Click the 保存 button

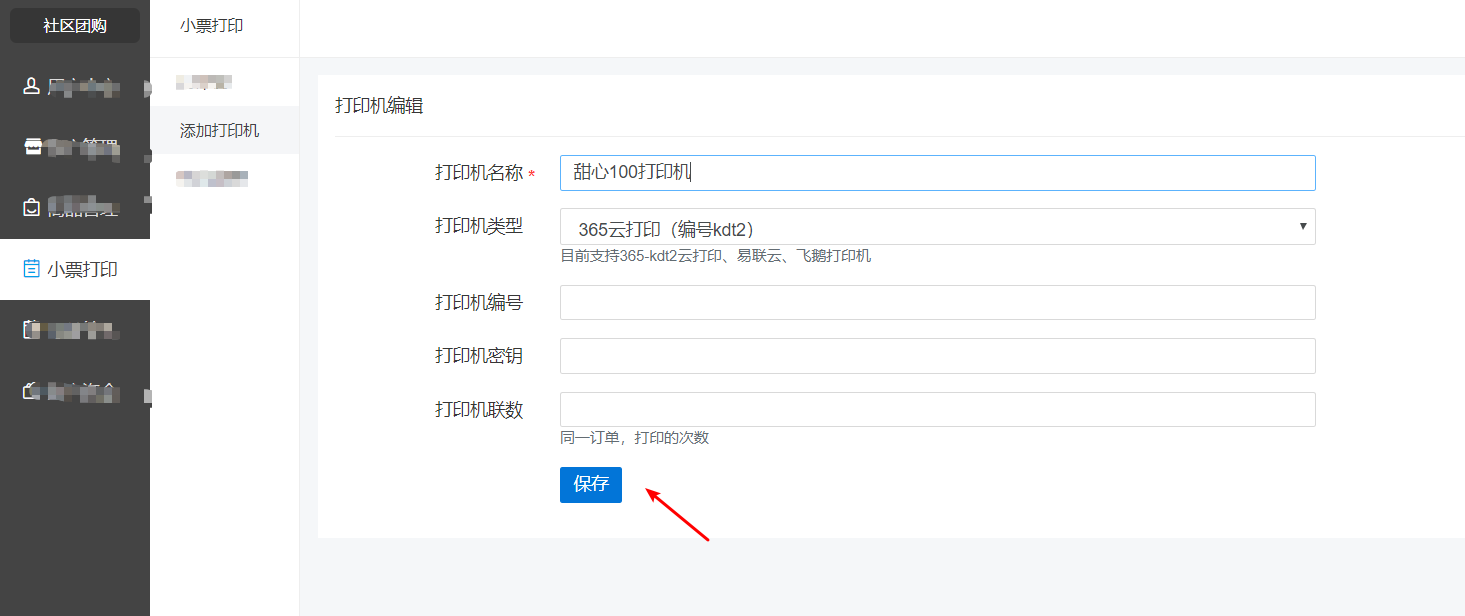point(591,485)
